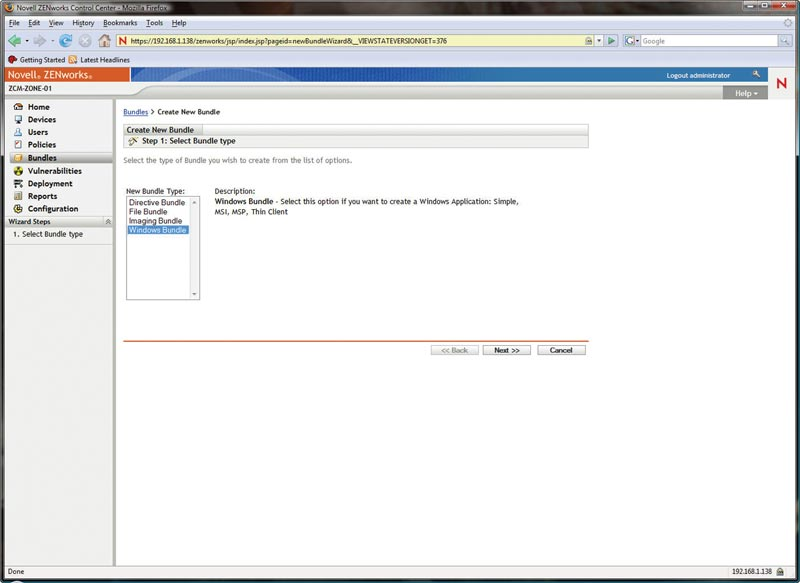Click the status bar lock icon

781,572
